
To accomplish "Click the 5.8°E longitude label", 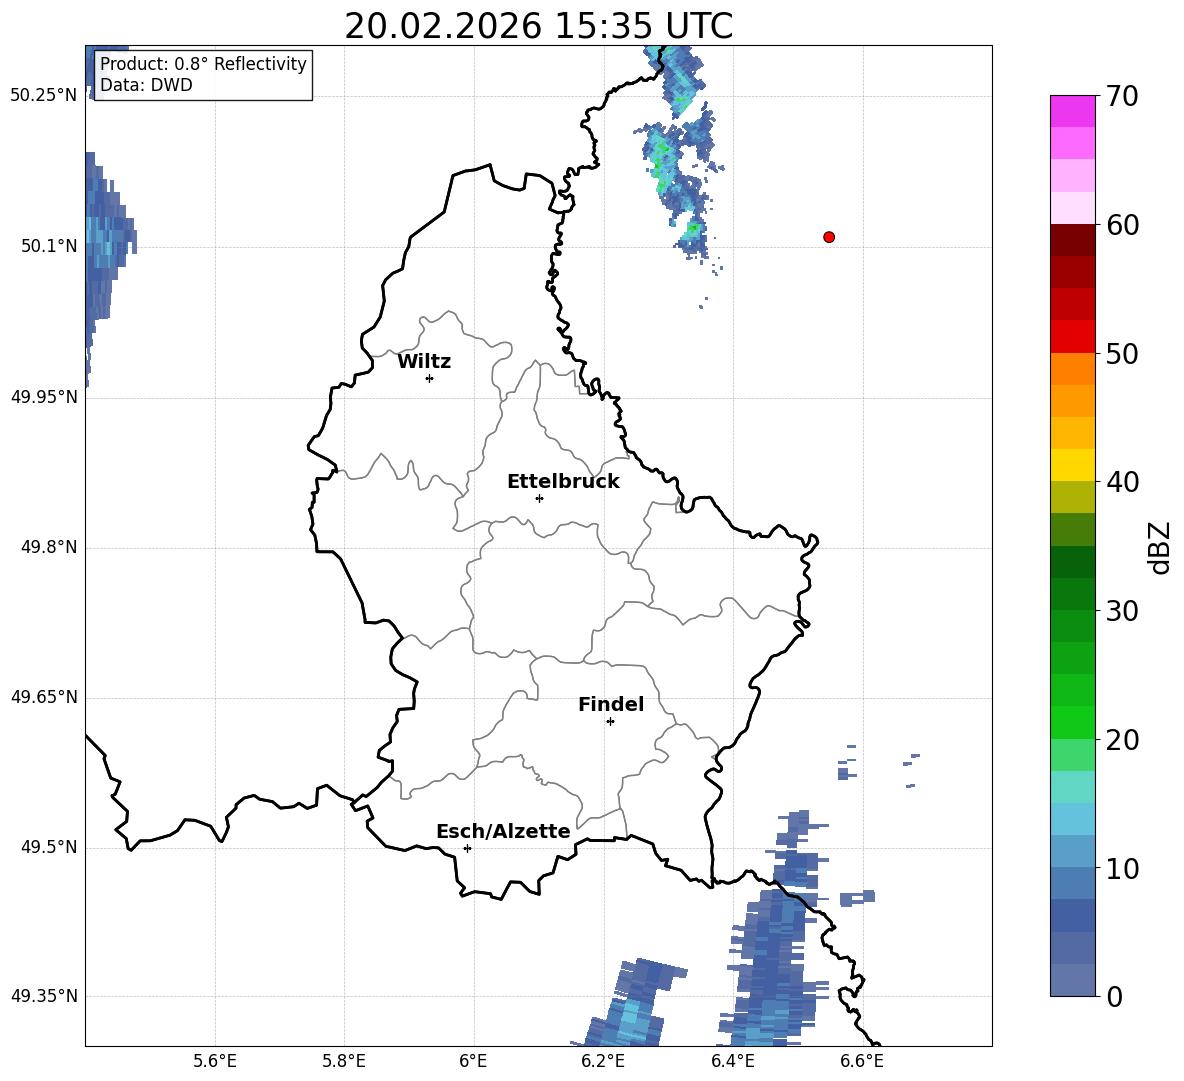I will click(x=344, y=1061).
